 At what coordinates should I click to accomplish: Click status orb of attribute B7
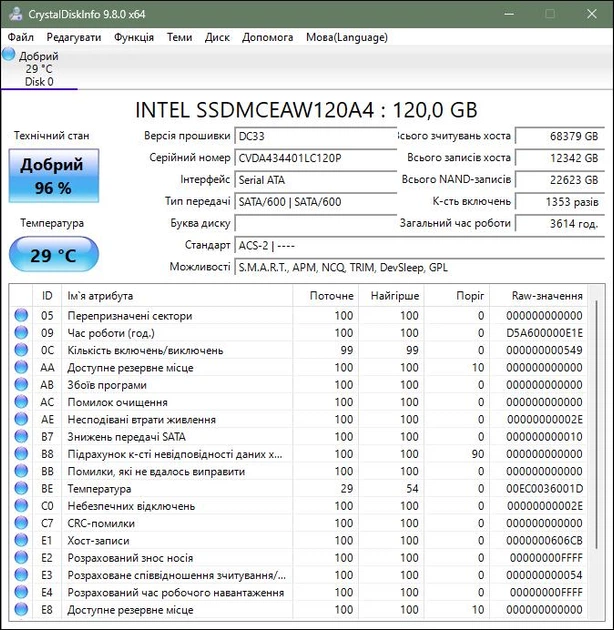pos(21,436)
